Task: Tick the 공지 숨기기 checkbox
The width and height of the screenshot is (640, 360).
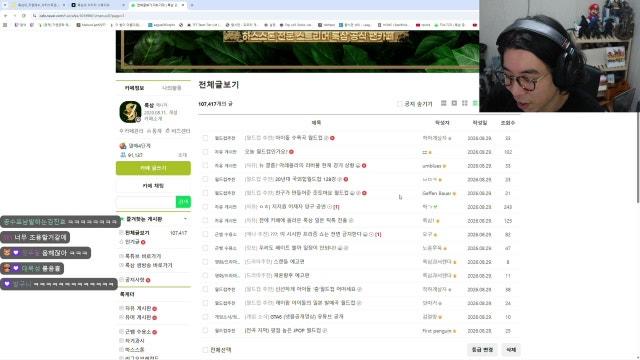Action: pyautogui.click(x=400, y=104)
